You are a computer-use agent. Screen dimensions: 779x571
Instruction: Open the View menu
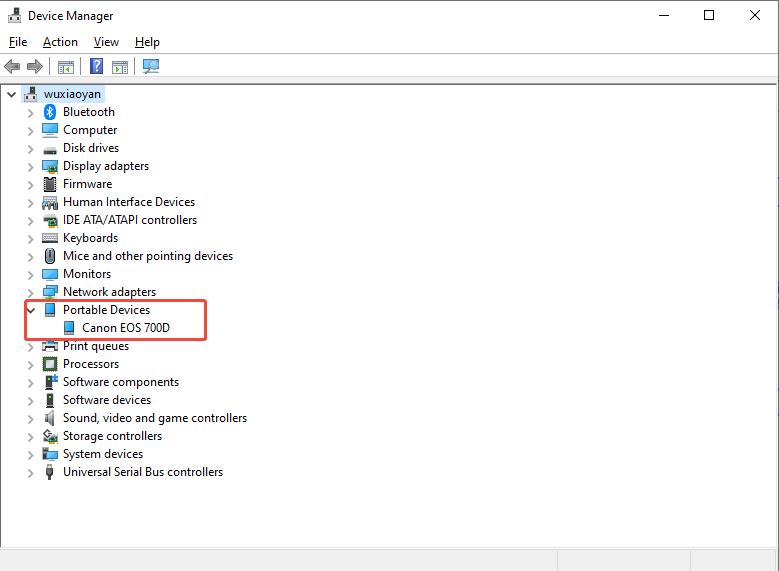[106, 42]
